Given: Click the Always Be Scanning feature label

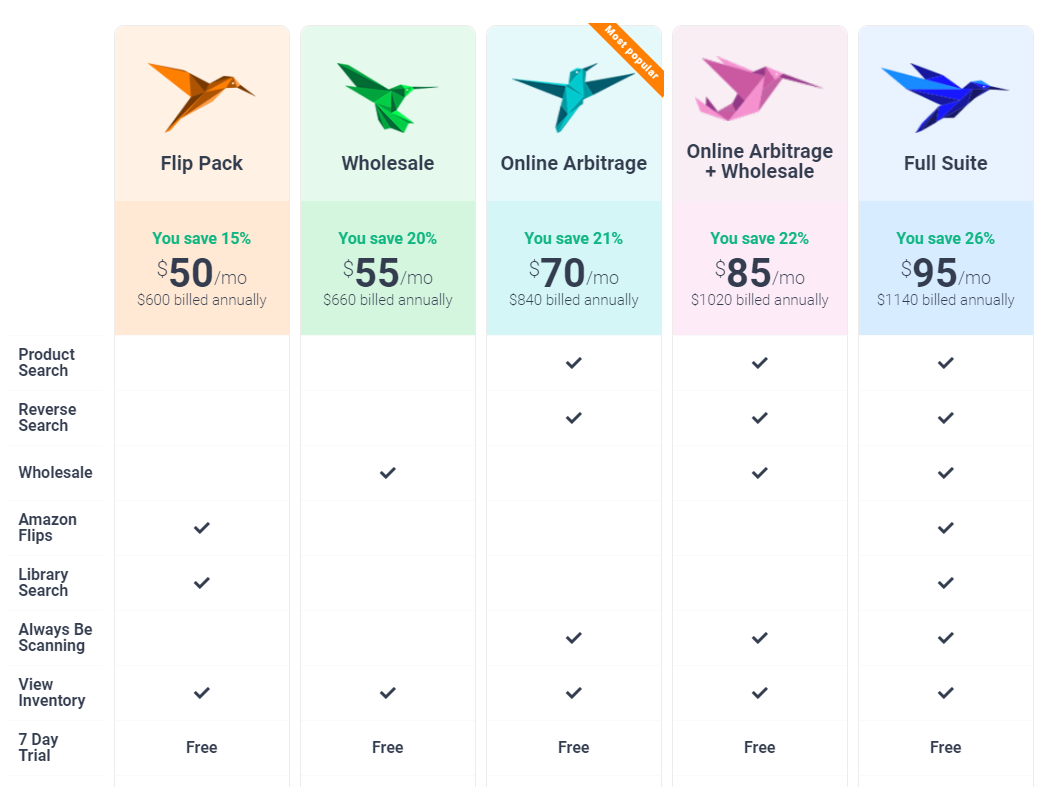Looking at the screenshot, I should (x=55, y=637).
